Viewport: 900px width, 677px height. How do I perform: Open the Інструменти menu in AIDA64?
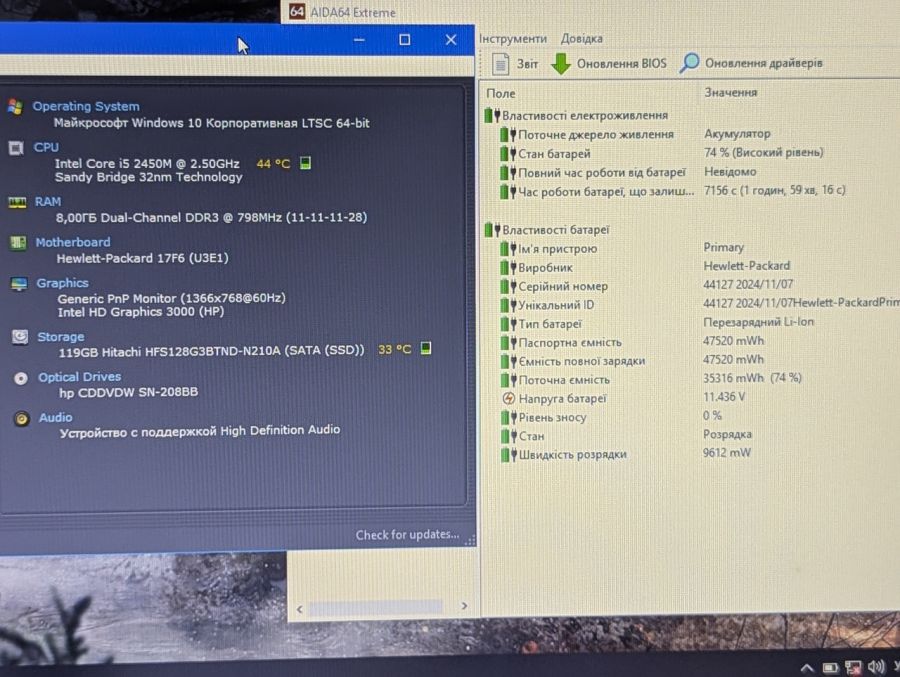pyautogui.click(x=513, y=38)
